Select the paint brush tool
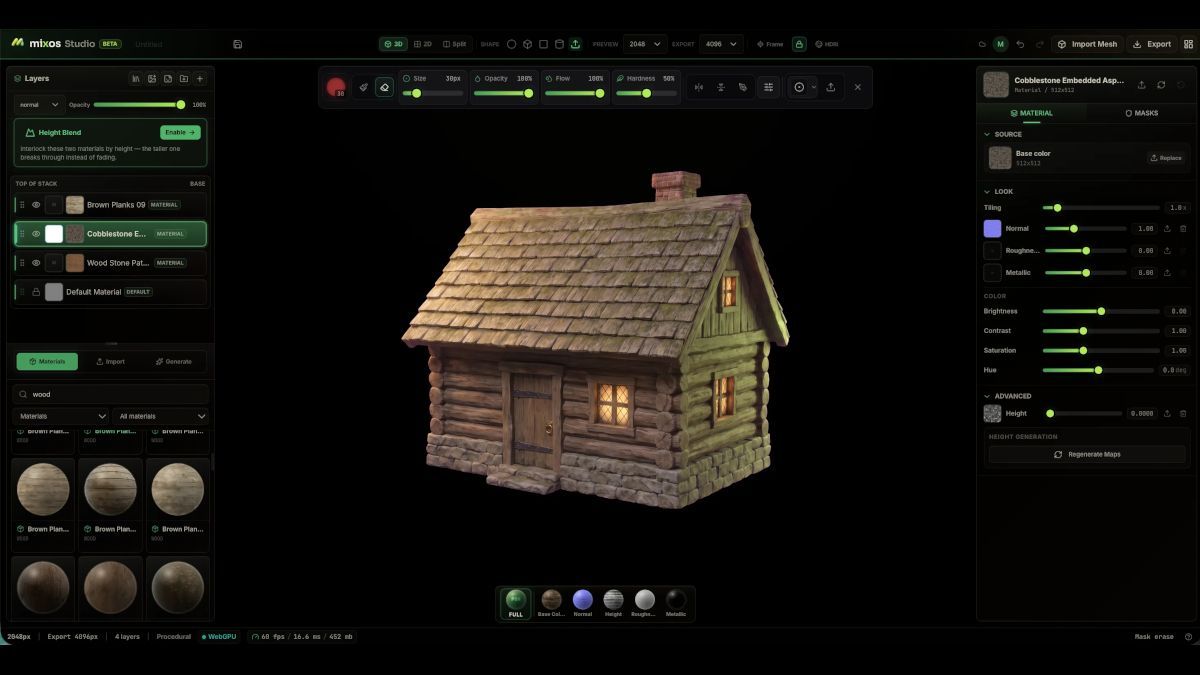The image size is (1200, 675). point(363,87)
